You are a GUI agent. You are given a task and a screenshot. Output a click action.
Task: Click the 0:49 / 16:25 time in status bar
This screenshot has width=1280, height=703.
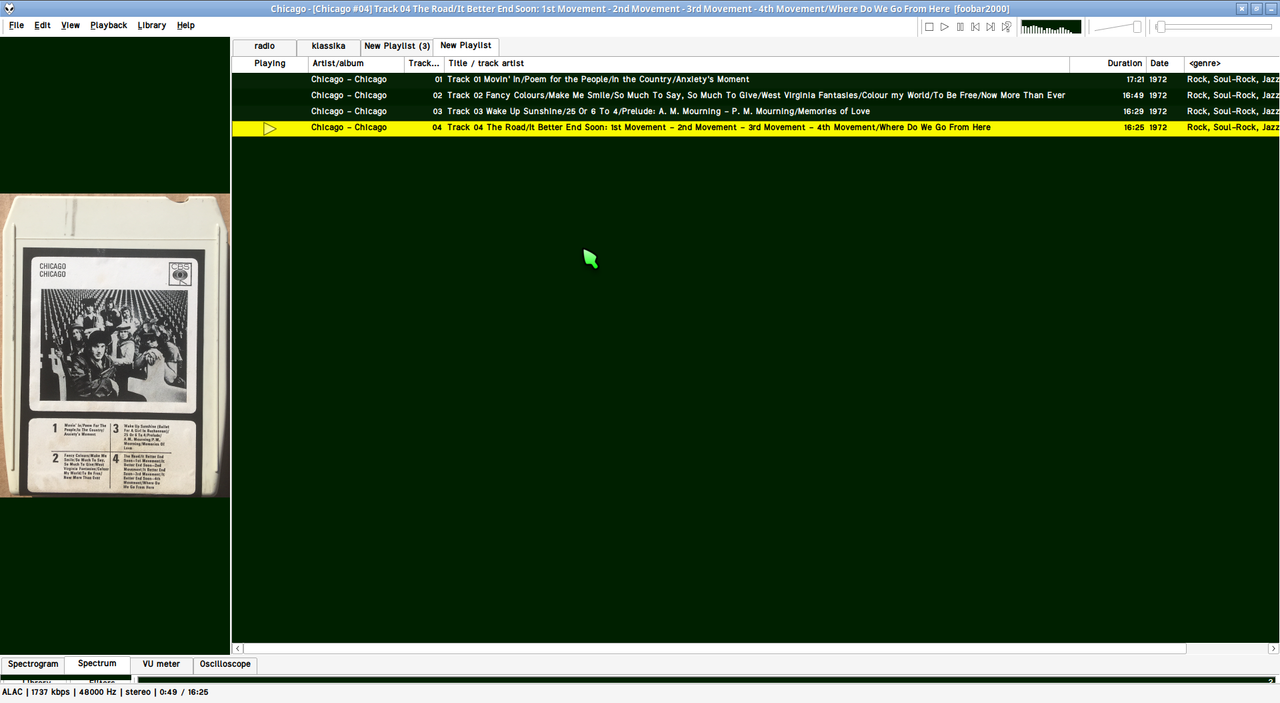pyautogui.click(x=182, y=692)
